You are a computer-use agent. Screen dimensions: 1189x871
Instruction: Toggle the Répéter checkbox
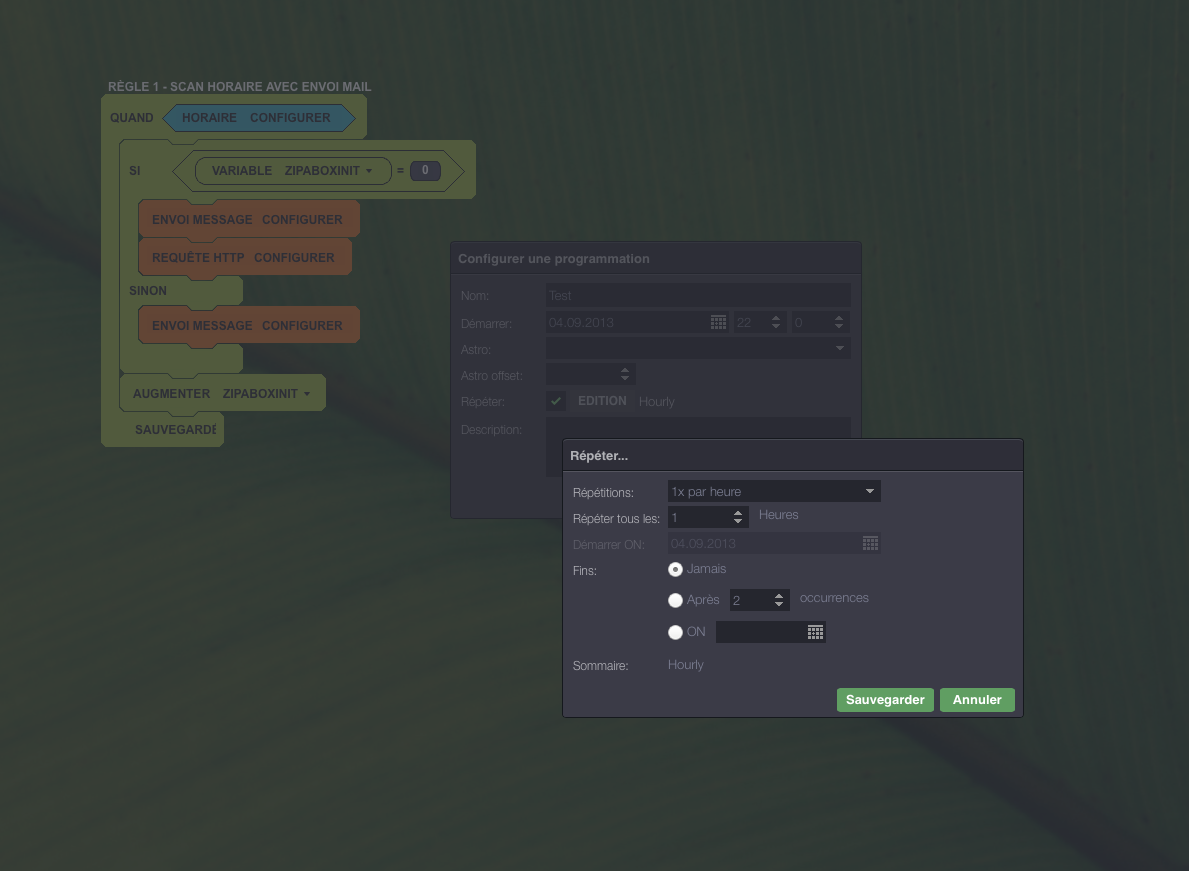[556, 401]
